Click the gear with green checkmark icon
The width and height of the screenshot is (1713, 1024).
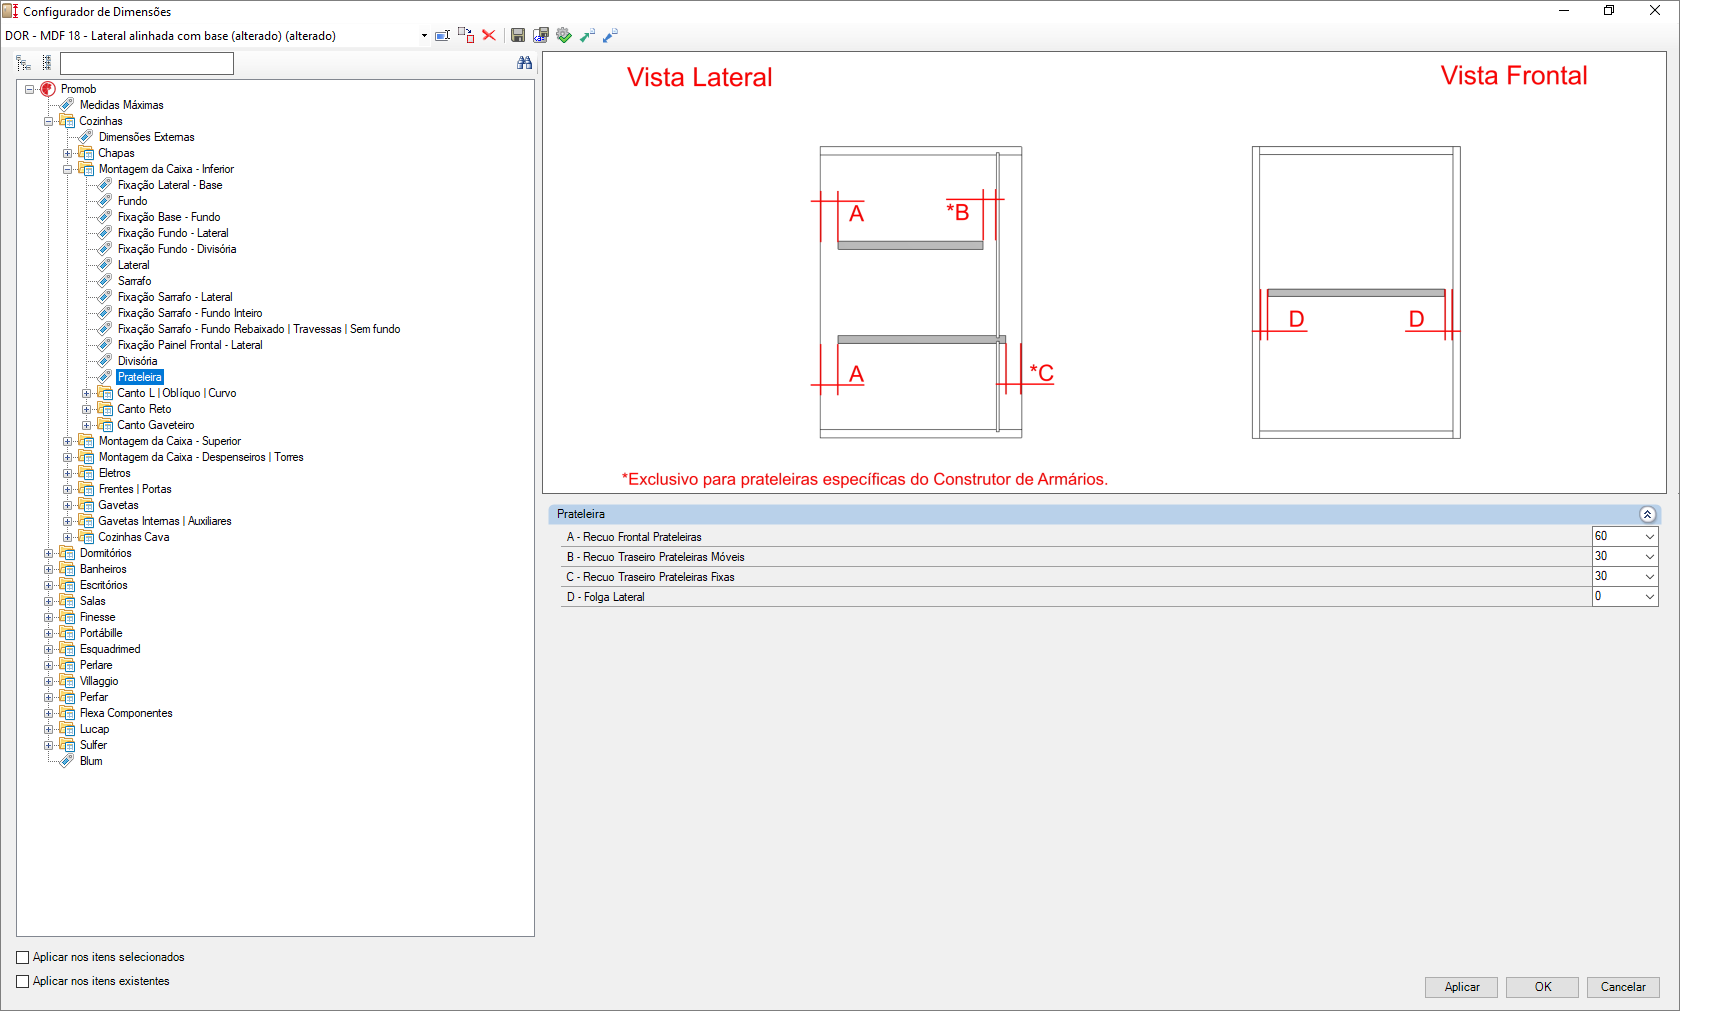click(x=564, y=35)
